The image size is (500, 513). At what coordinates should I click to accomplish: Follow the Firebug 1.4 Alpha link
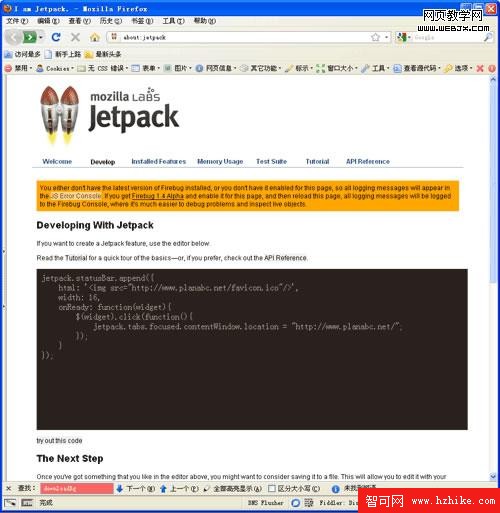pos(158,196)
